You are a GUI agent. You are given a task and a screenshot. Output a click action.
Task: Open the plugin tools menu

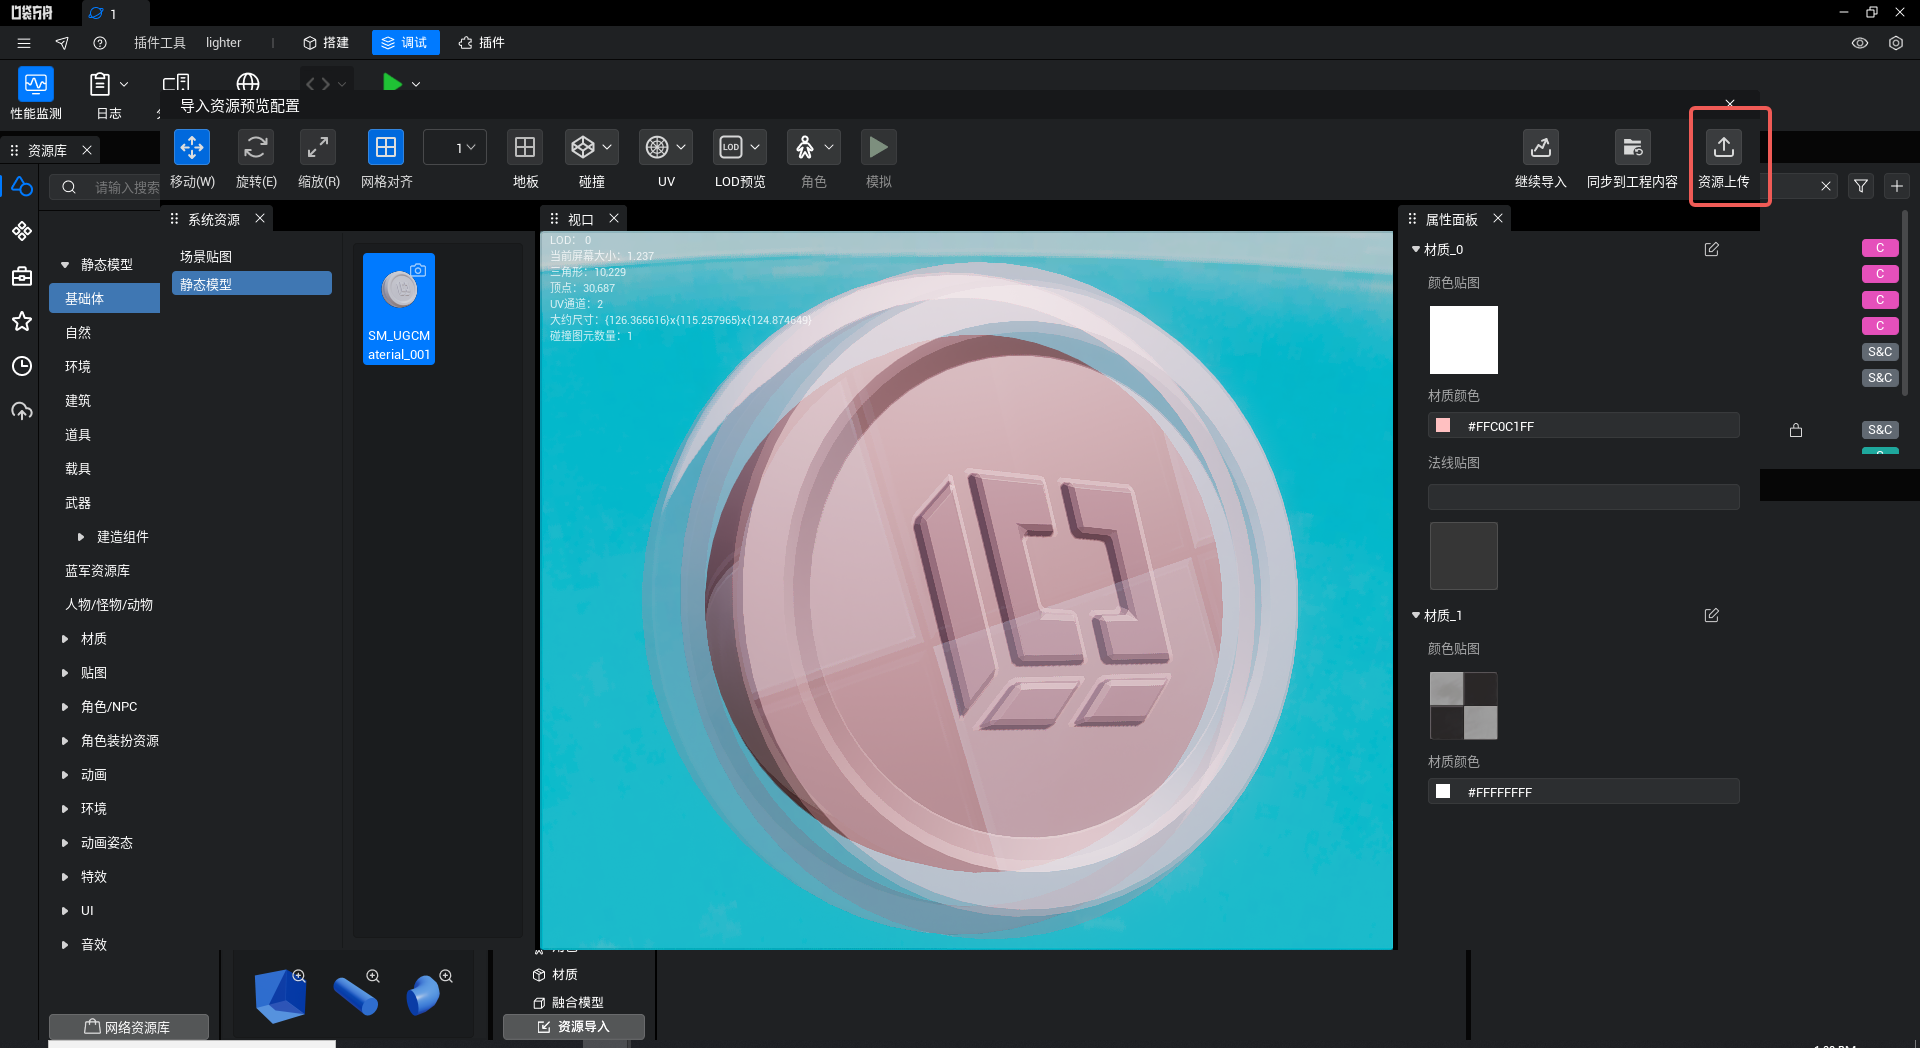point(160,43)
